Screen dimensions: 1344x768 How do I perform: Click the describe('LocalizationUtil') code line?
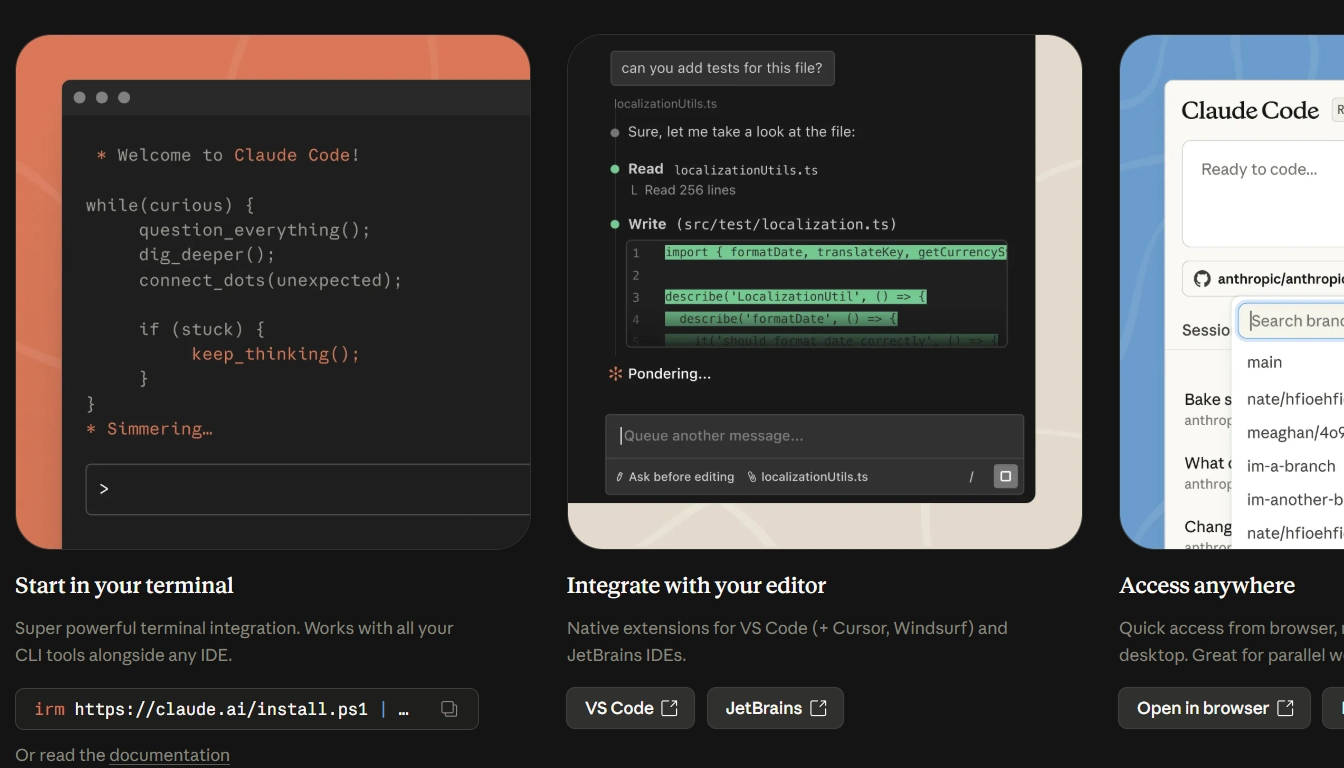(795, 297)
